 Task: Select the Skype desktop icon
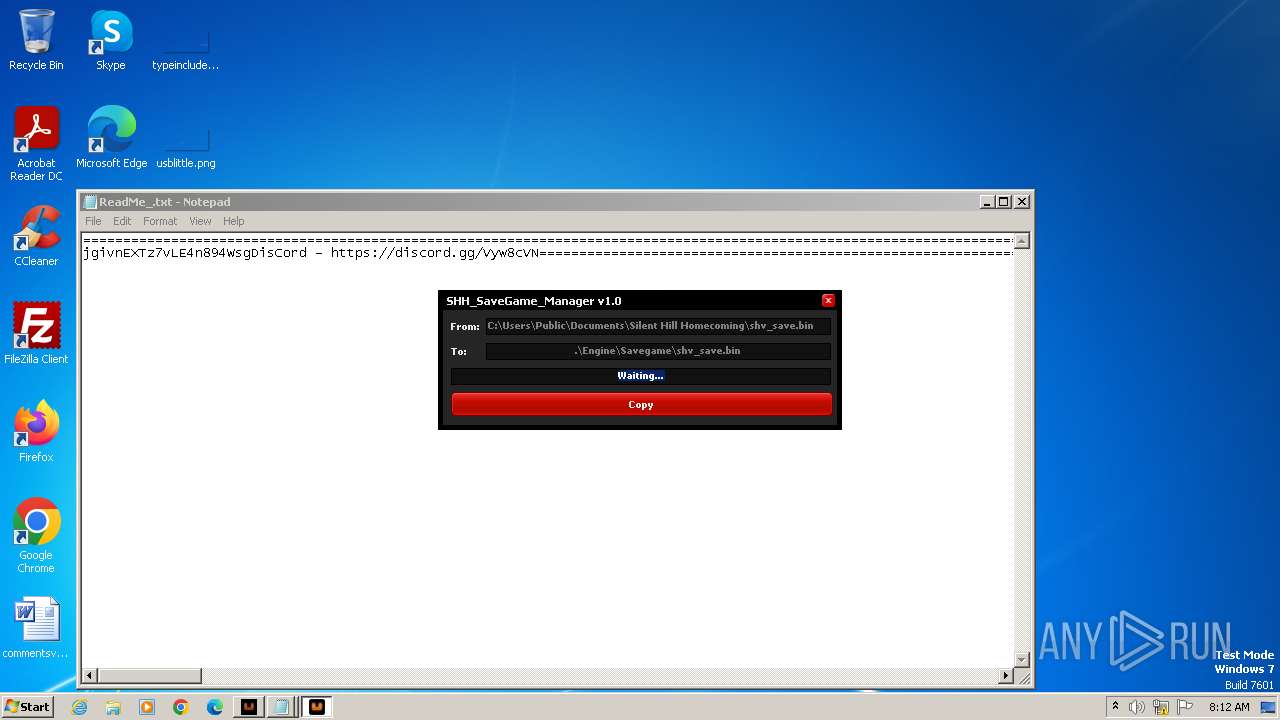110,40
